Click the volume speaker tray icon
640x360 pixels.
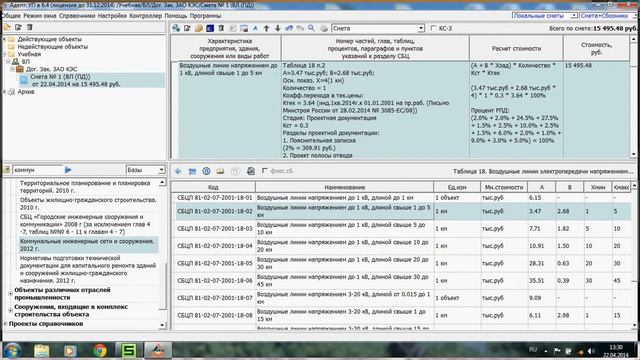click(x=591, y=351)
